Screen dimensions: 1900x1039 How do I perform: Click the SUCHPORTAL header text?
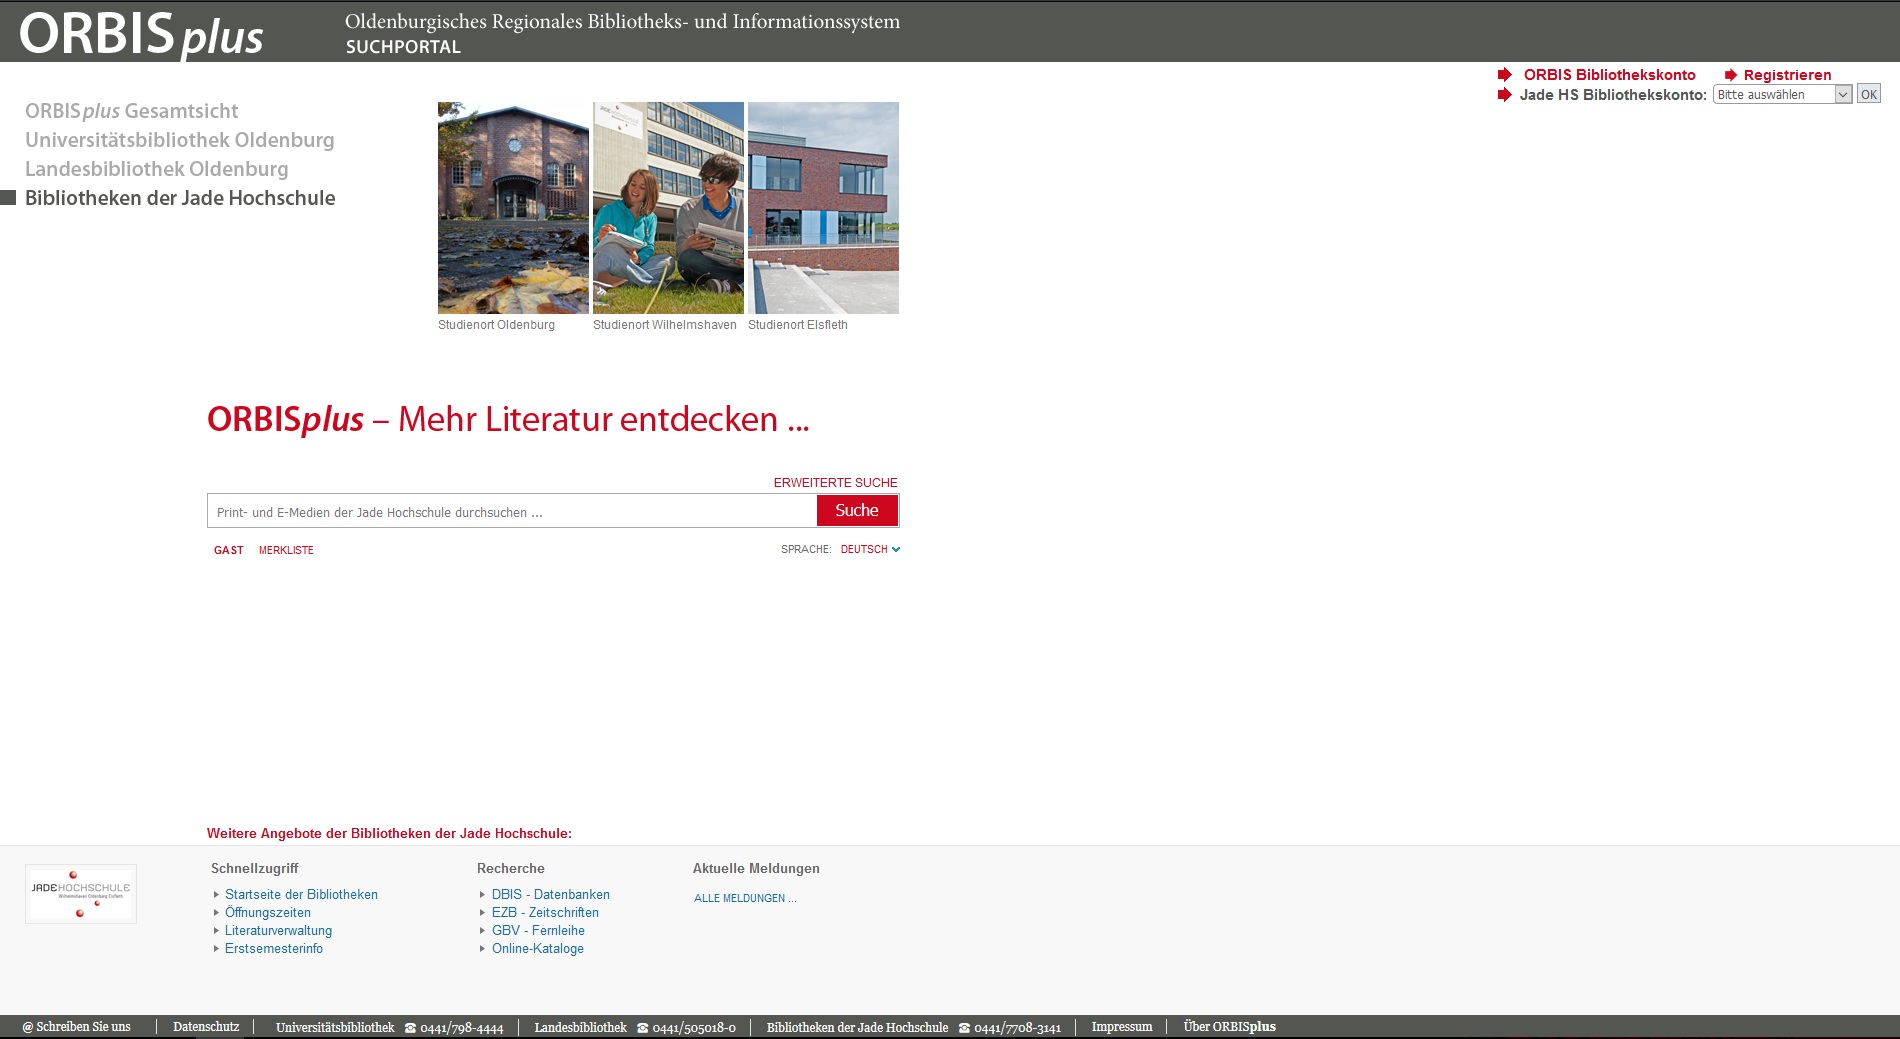pyautogui.click(x=403, y=47)
